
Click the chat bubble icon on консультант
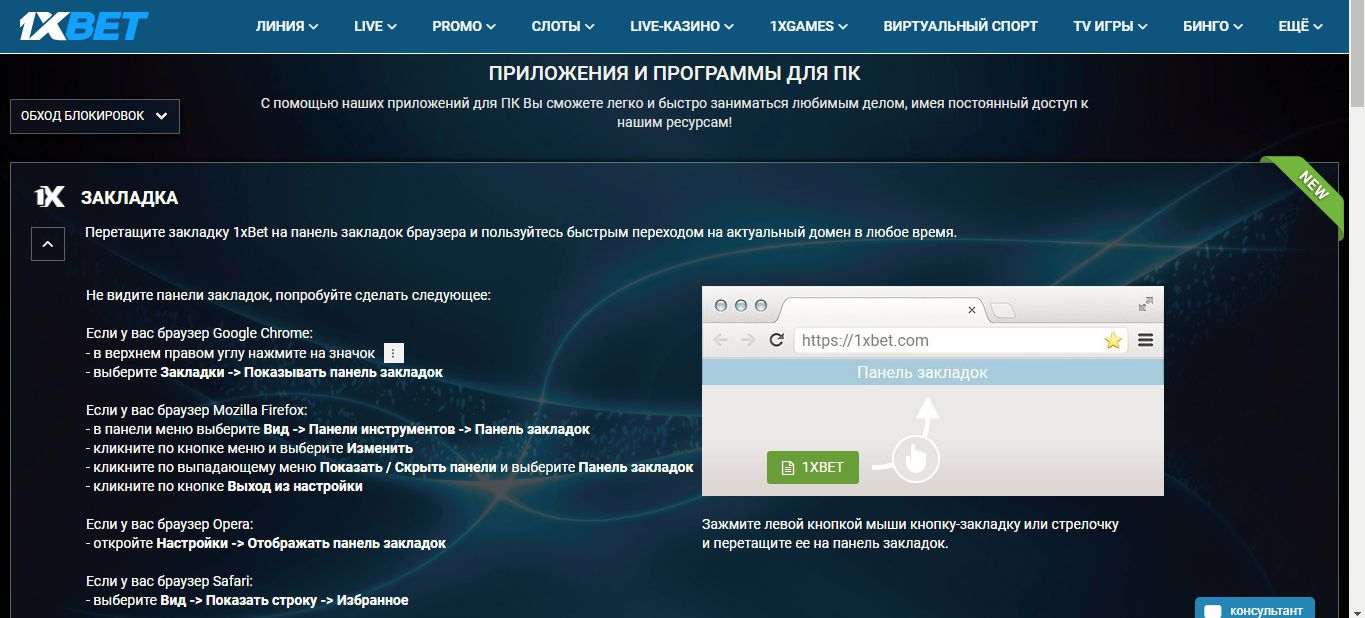1213,612
